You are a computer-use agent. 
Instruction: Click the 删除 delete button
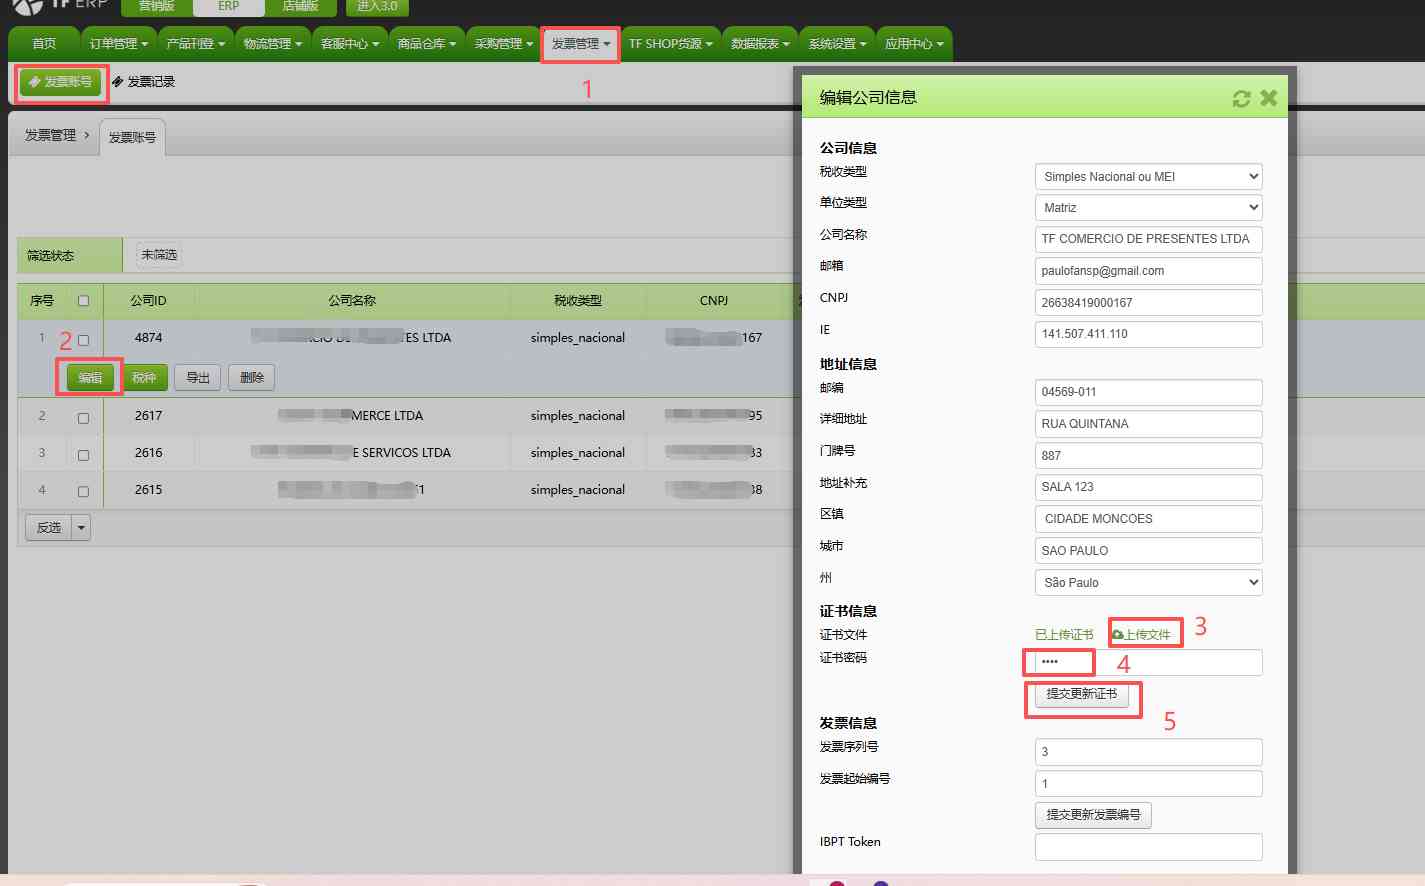251,377
